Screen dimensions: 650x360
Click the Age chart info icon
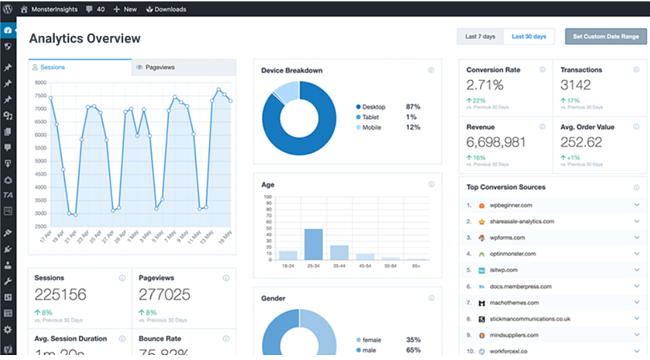(x=431, y=184)
